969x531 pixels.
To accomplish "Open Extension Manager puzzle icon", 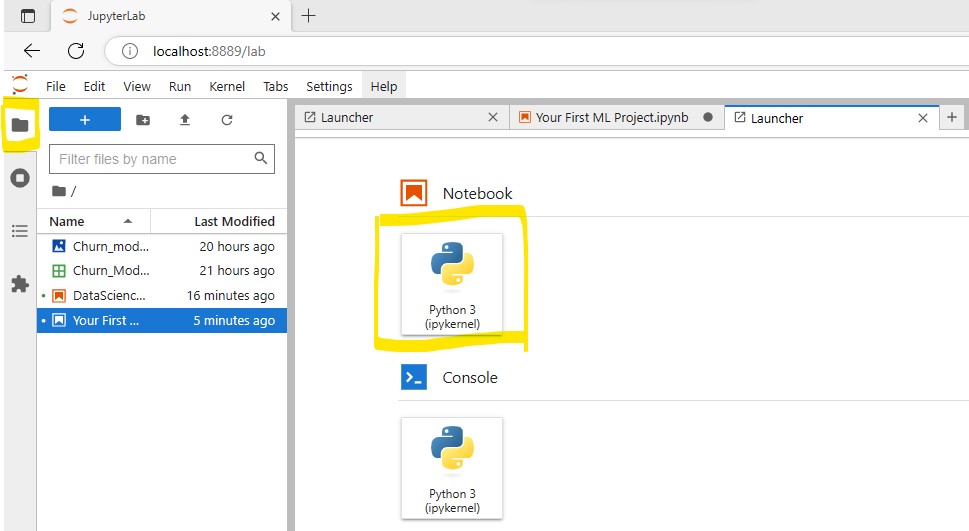I will (x=20, y=284).
